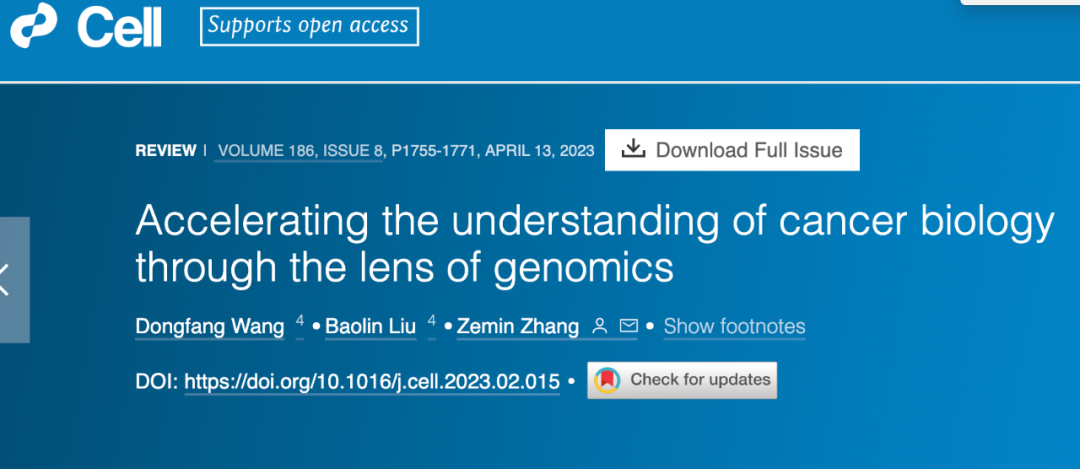Click the Cell journal chain-link logo icon

click(34, 26)
